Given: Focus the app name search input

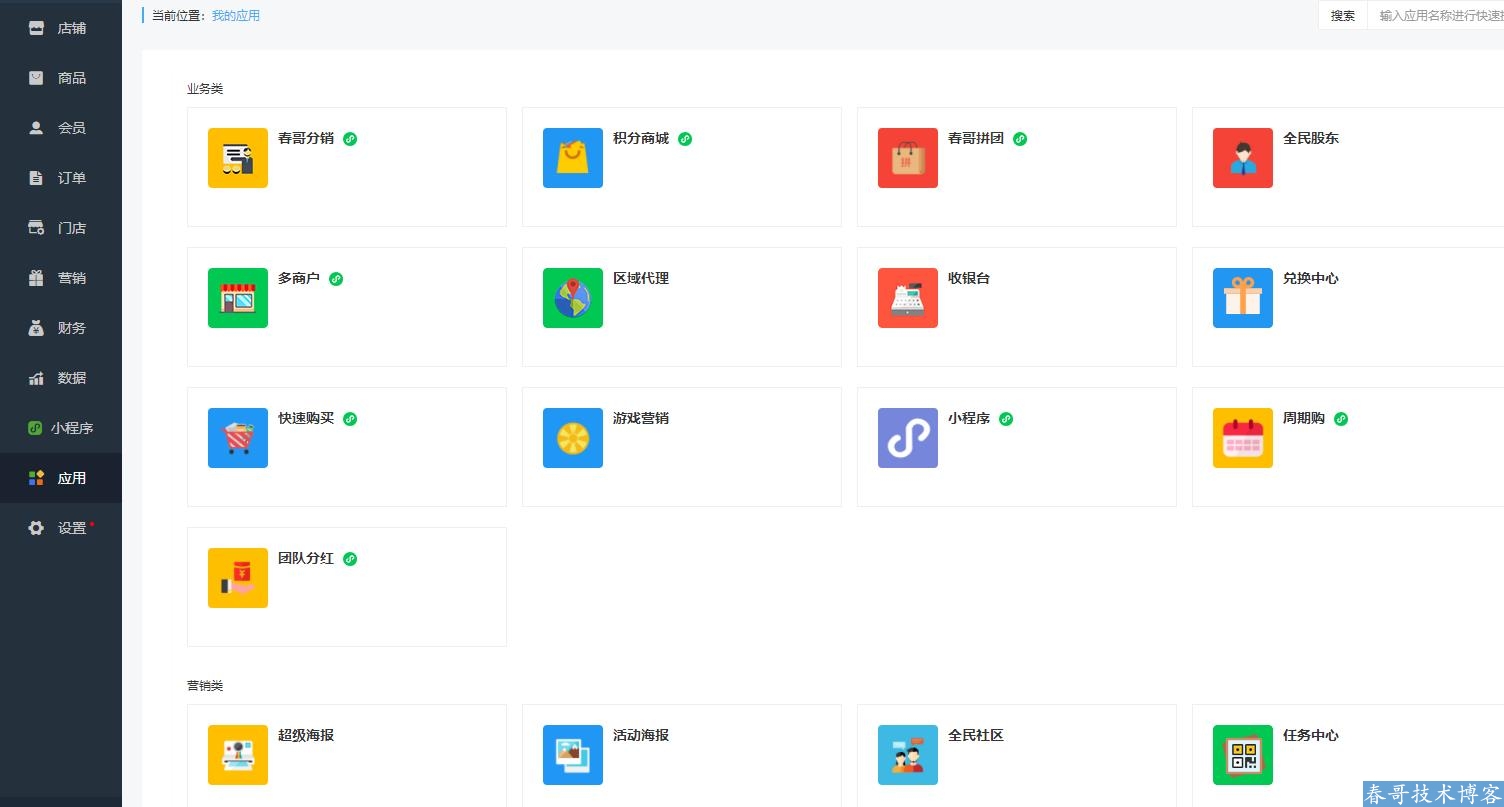Looking at the screenshot, I should [x=1436, y=16].
